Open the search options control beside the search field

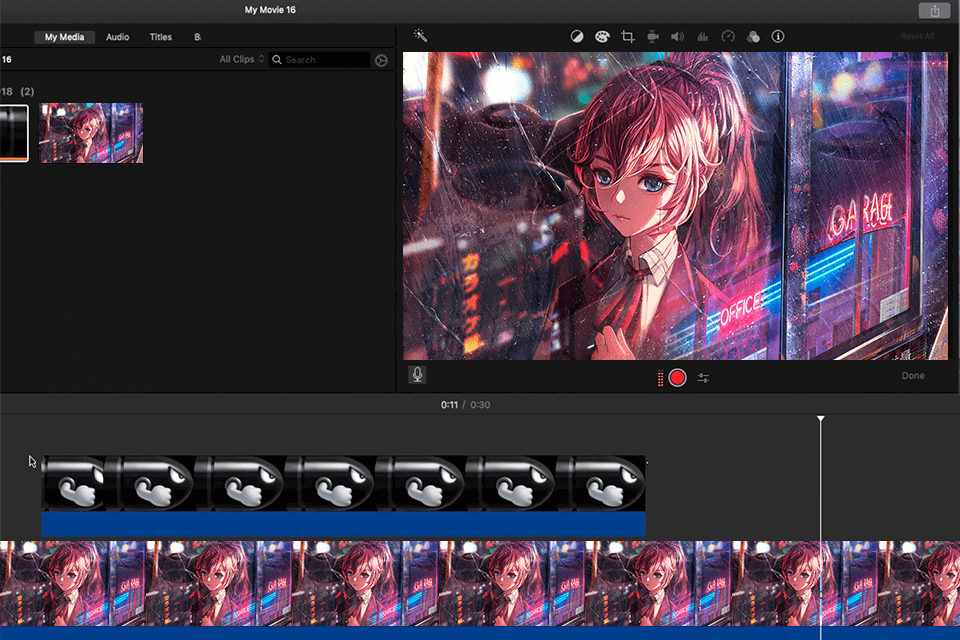(381, 59)
